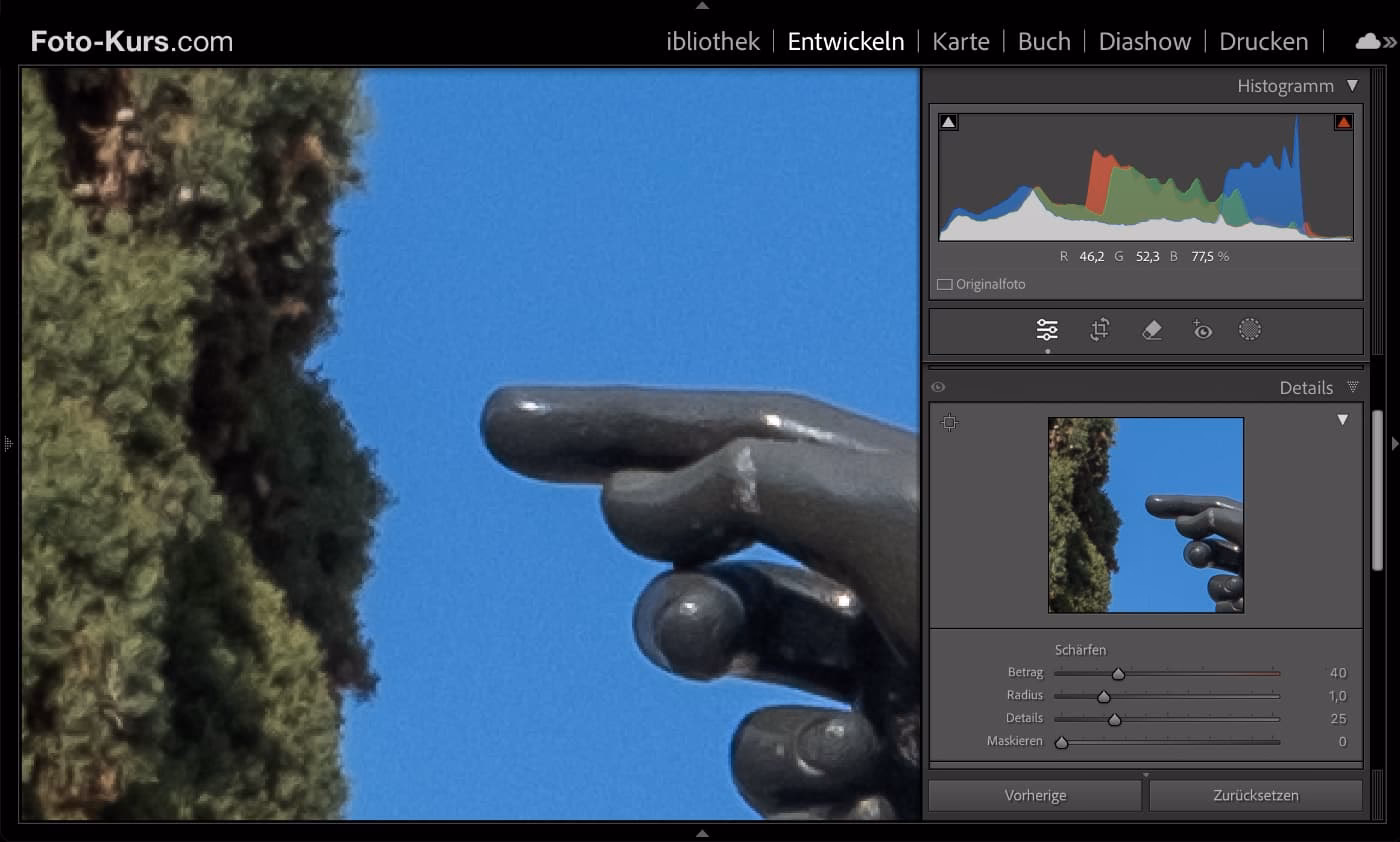Screen dimensions: 1400x842
Task: Enable the Originalfoto checkbox
Action: pyautogui.click(x=943, y=284)
